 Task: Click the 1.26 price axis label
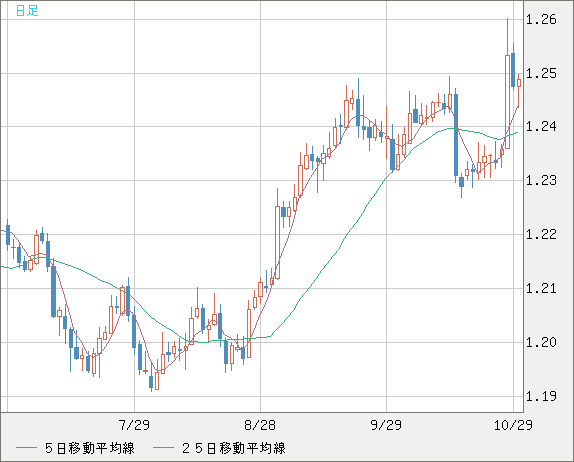pyautogui.click(x=541, y=19)
